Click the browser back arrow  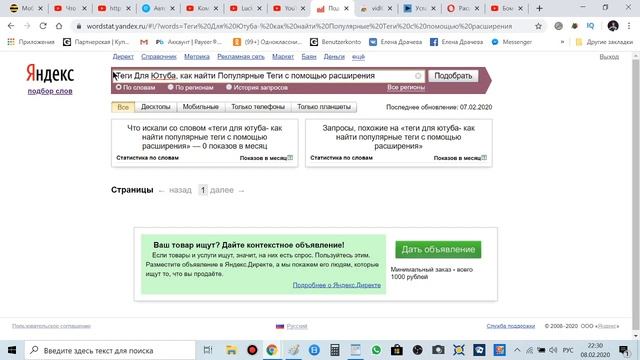pyautogui.click(x=11, y=26)
